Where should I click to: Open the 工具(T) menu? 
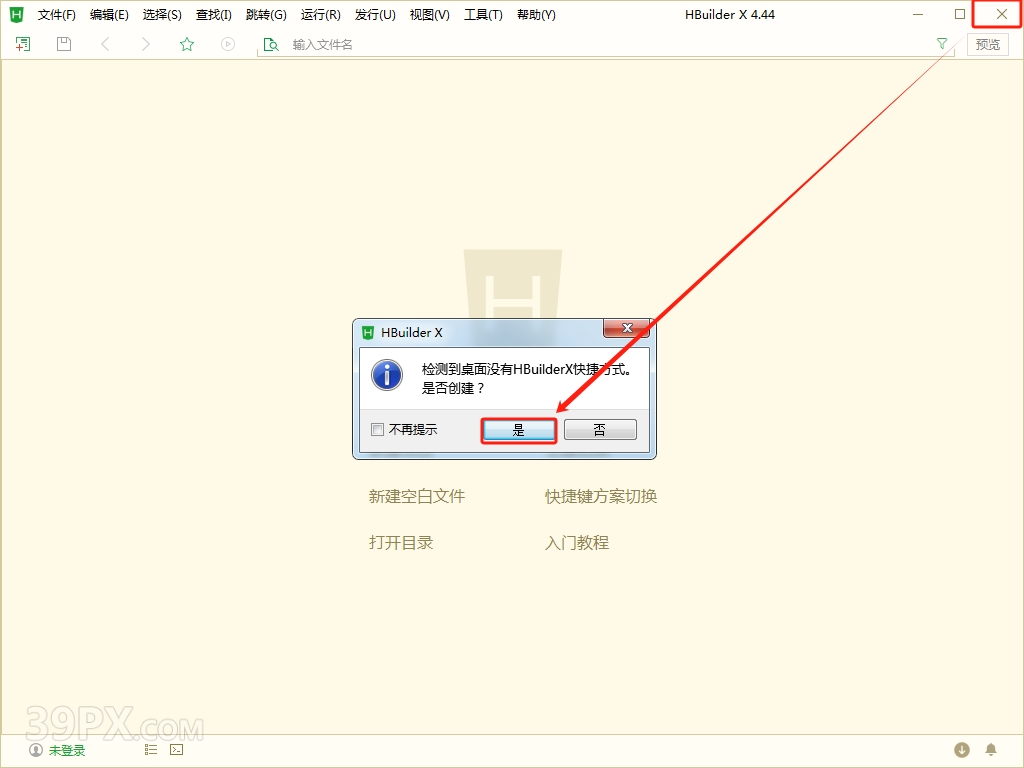pyautogui.click(x=483, y=14)
